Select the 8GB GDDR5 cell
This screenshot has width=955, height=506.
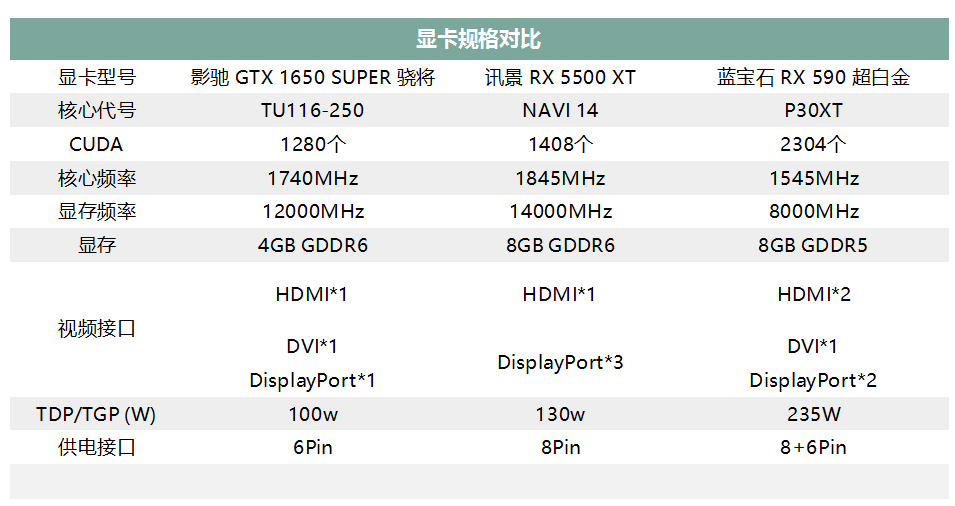click(x=813, y=245)
